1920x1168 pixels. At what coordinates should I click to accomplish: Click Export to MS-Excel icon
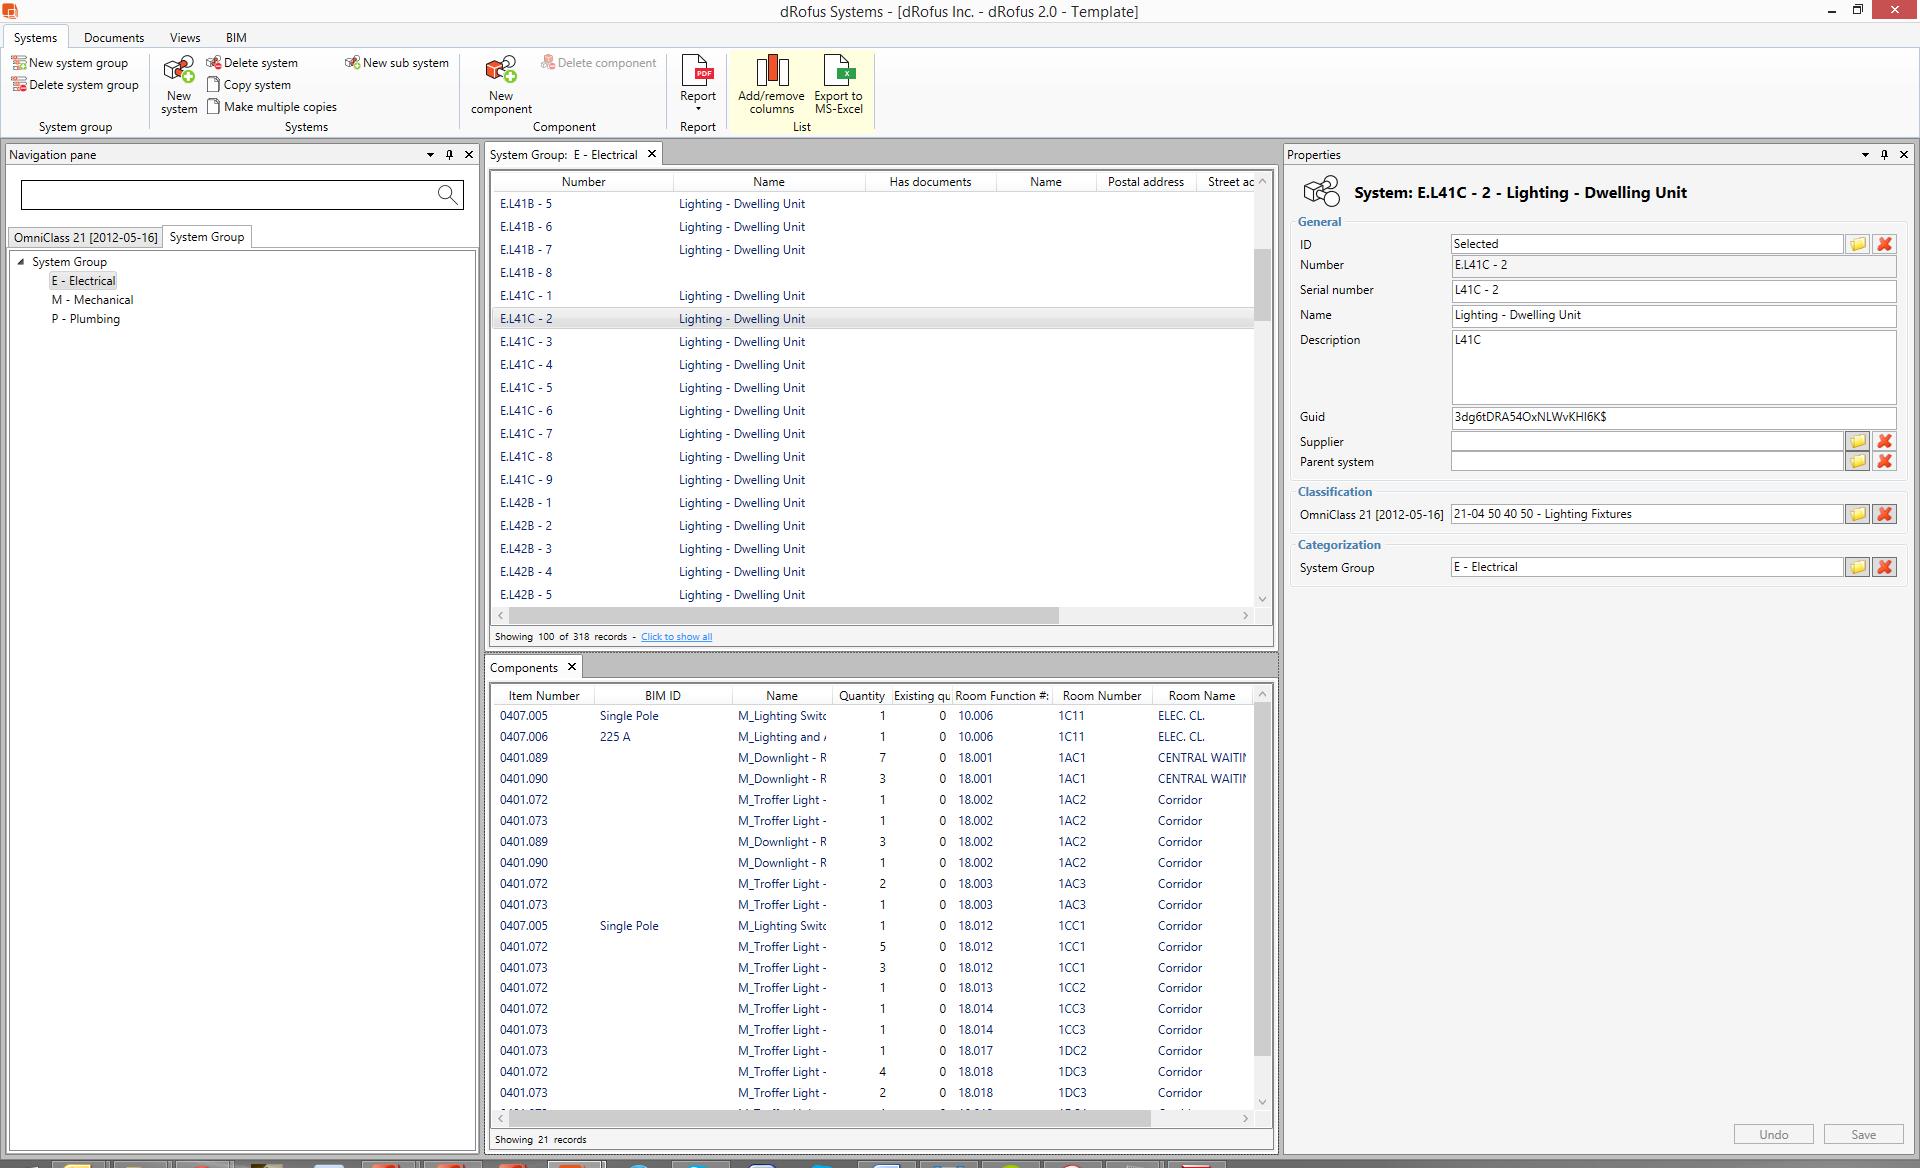[838, 72]
